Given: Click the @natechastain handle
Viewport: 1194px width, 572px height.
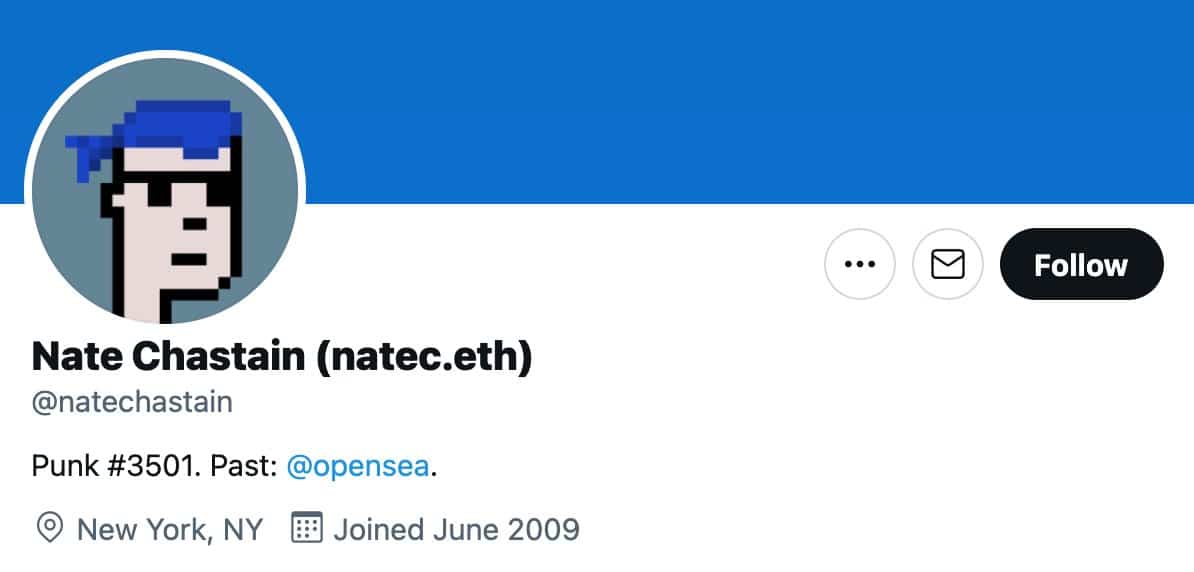Looking at the screenshot, I should [132, 402].
